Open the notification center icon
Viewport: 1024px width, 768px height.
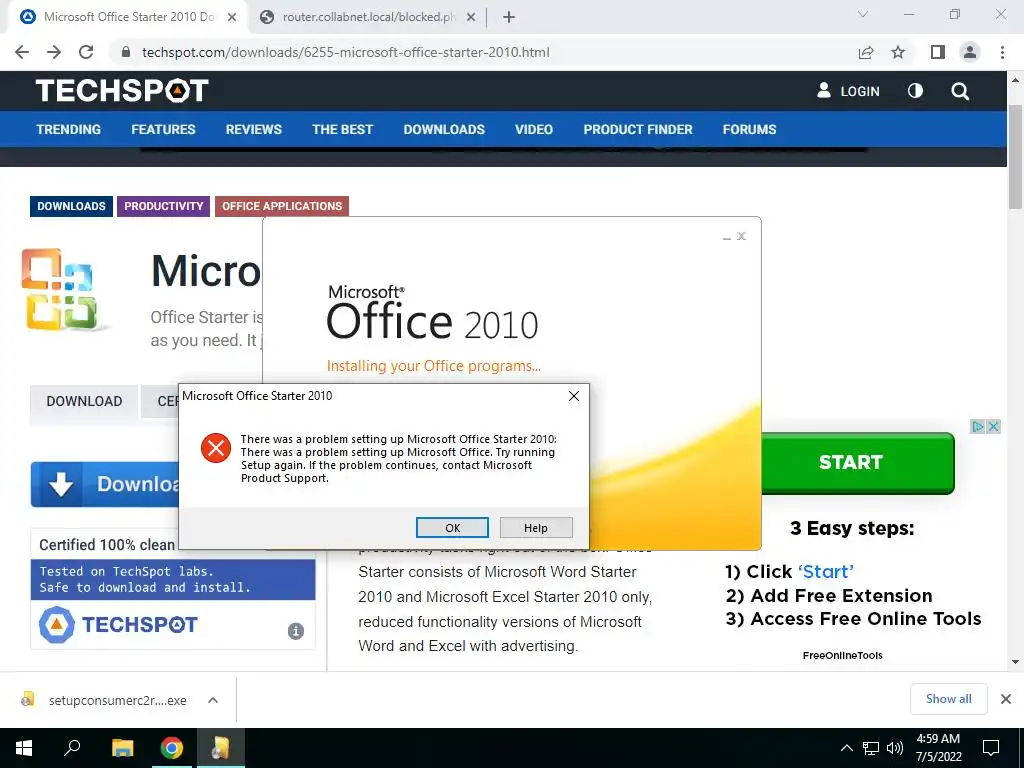click(x=991, y=748)
